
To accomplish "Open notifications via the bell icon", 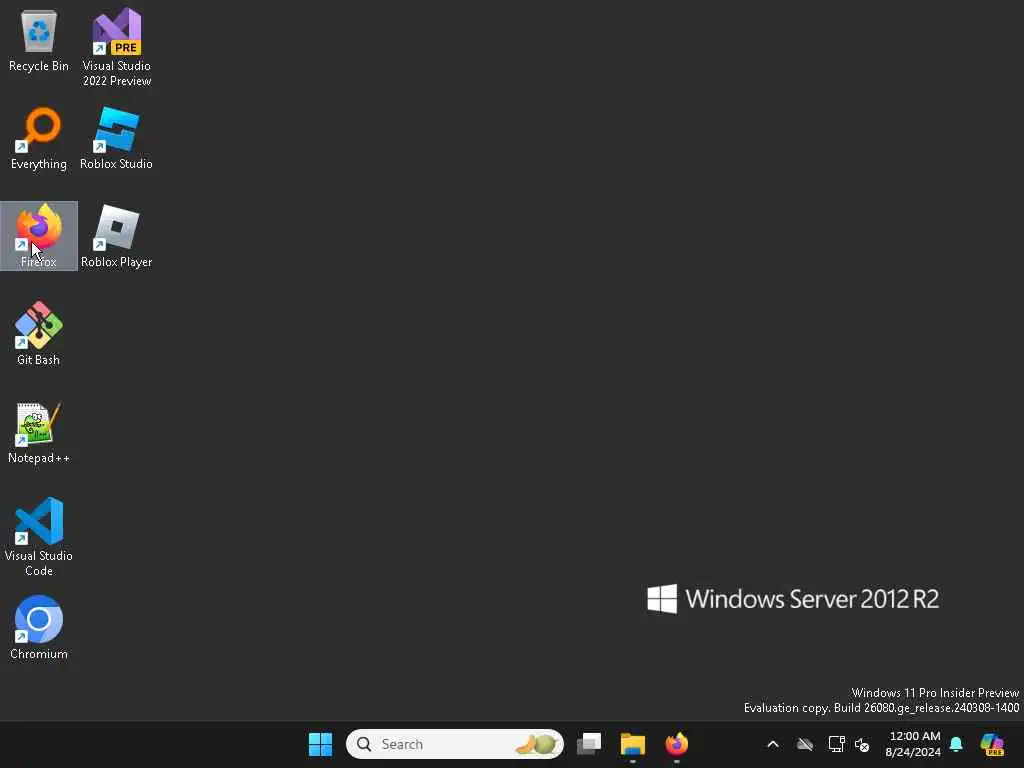I will click(956, 744).
